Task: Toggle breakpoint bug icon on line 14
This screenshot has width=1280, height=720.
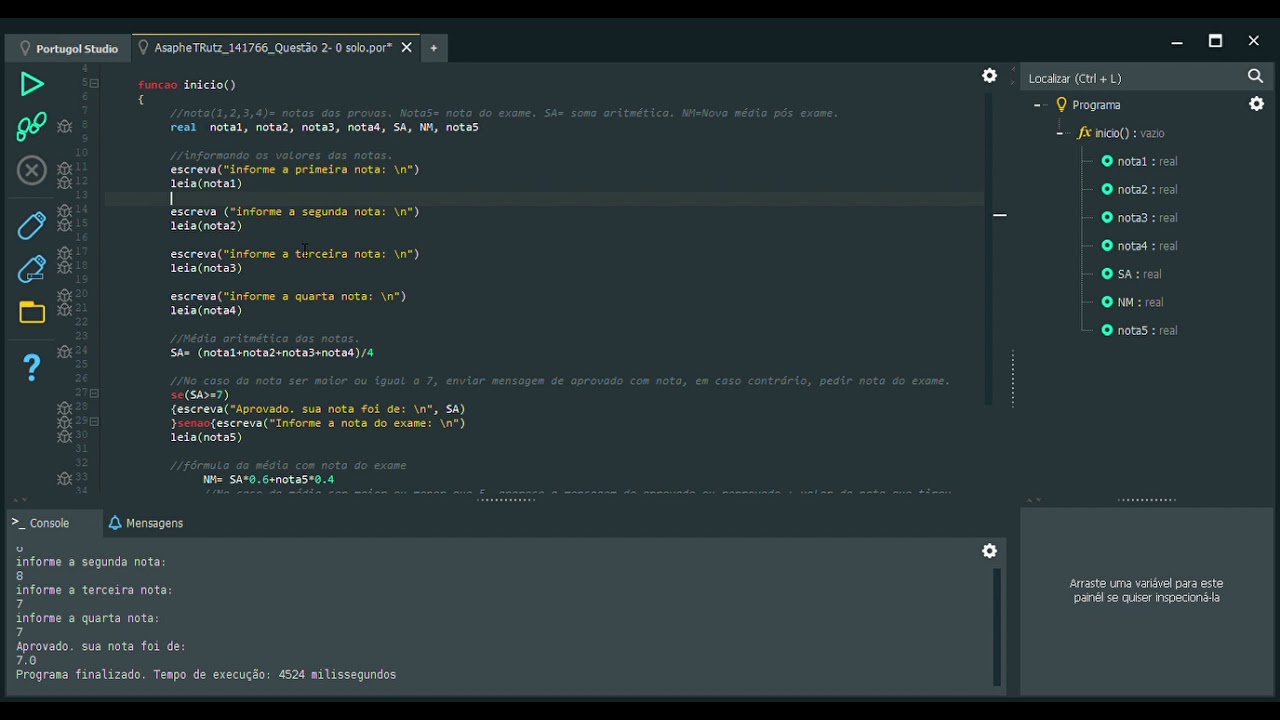Action: click(64, 211)
